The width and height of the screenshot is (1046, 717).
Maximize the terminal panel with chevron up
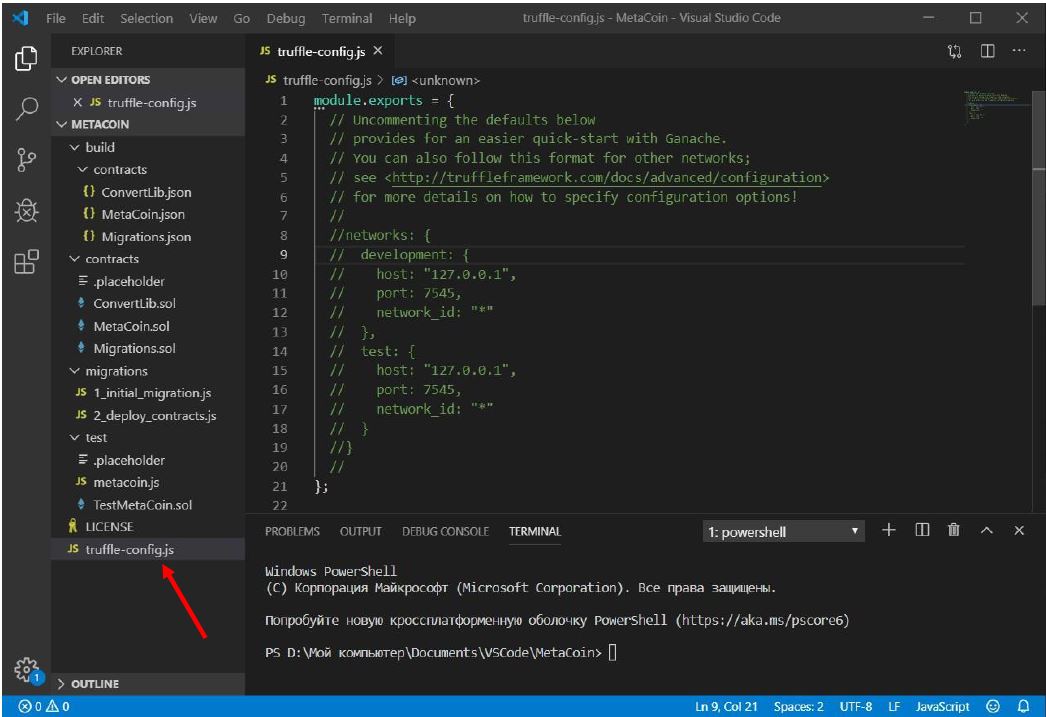[x=986, y=531]
